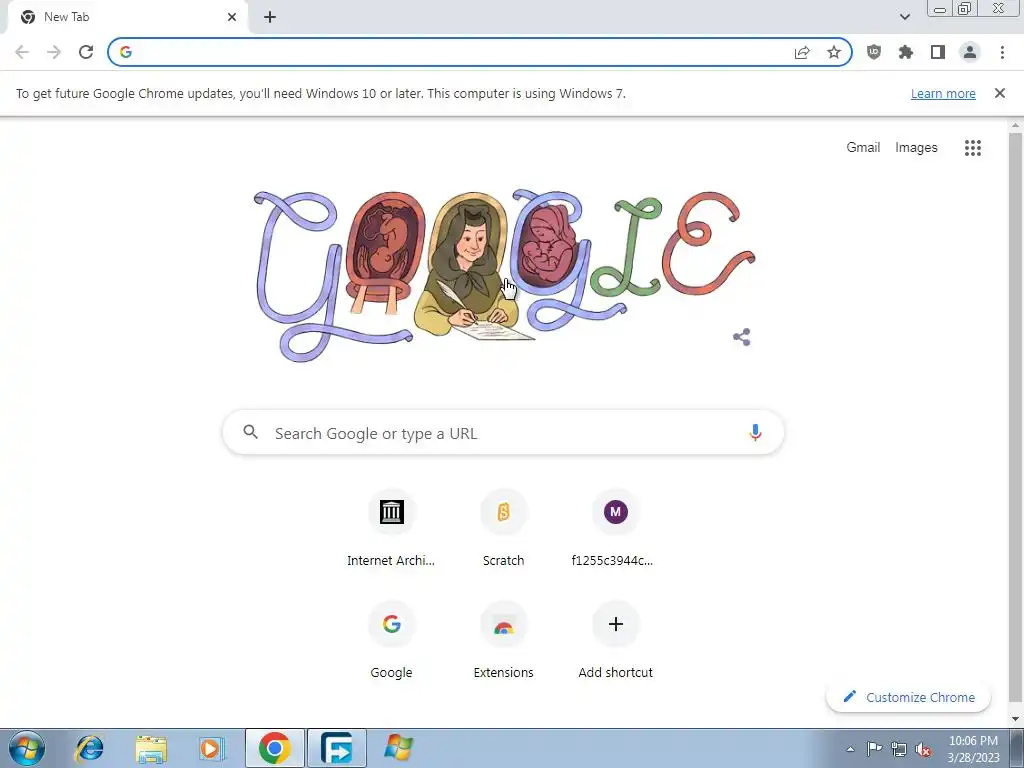
Task: Open the Scratch shortcut
Action: point(504,528)
